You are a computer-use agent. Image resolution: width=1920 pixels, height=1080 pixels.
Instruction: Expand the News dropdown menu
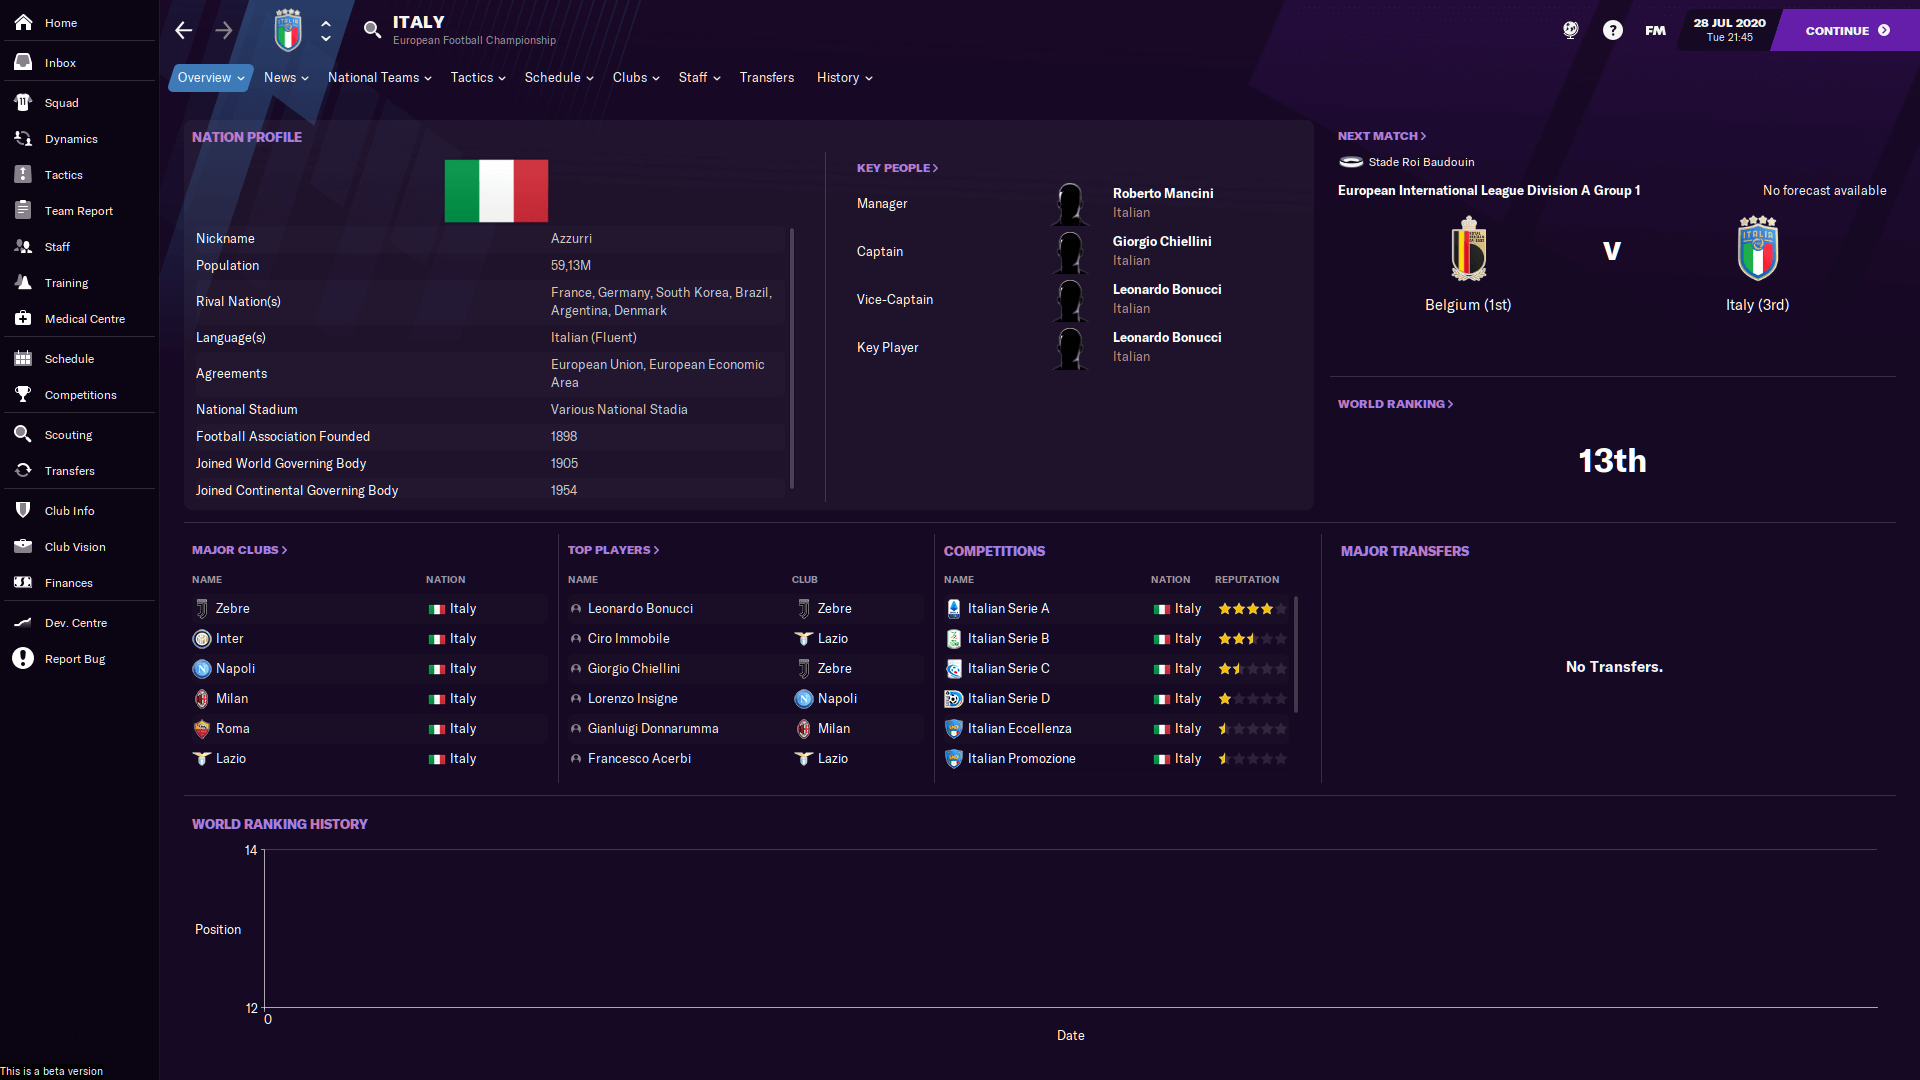(x=286, y=77)
